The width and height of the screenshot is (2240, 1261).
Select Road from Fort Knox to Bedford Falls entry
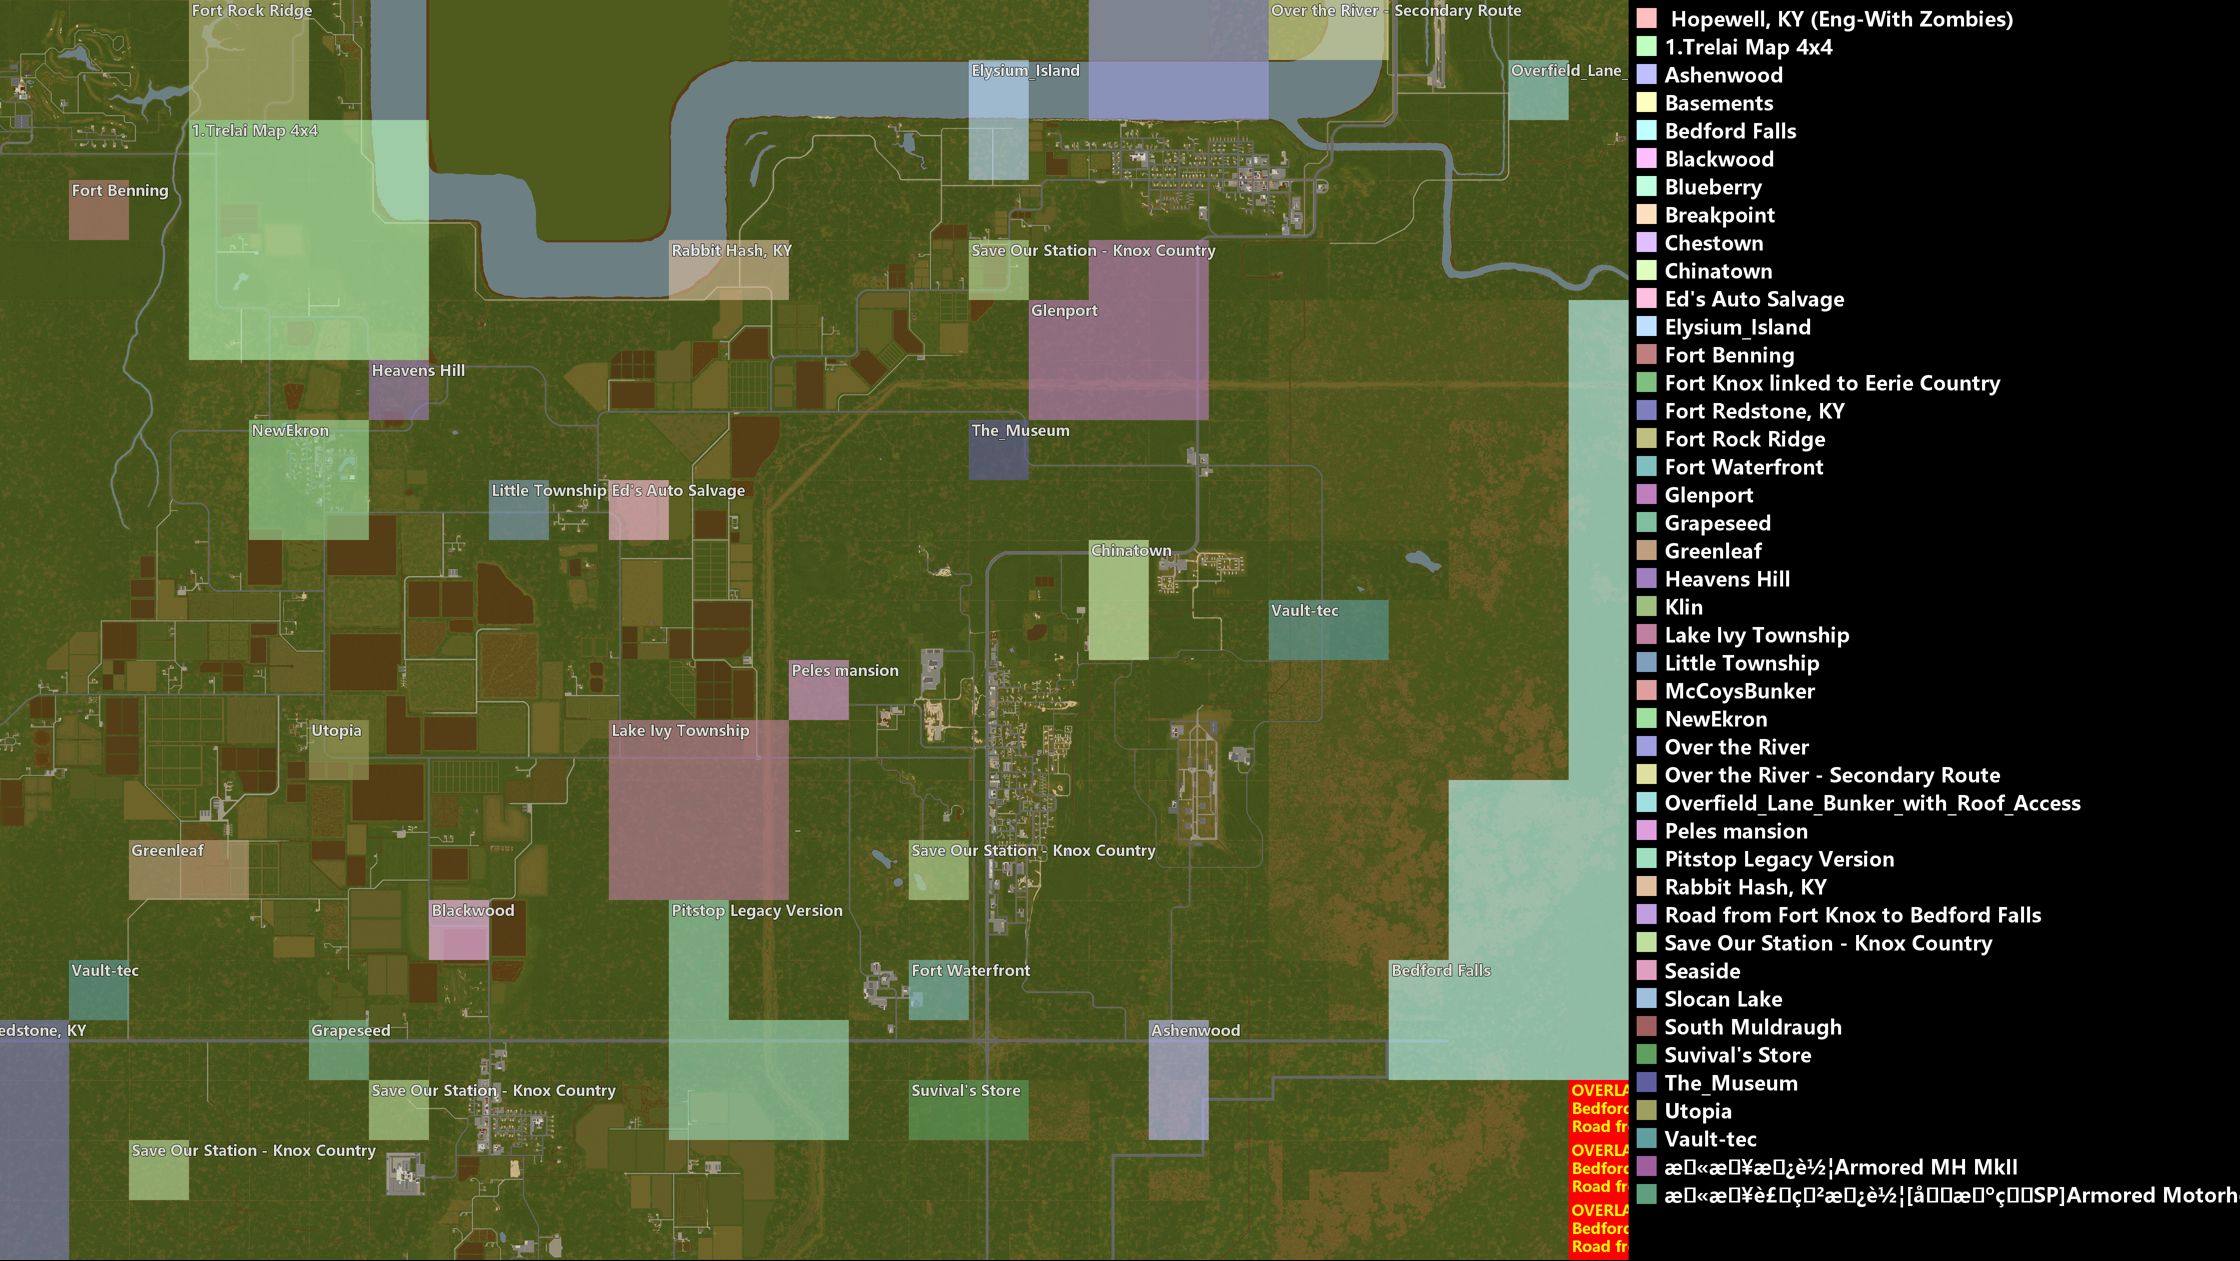pos(1852,915)
